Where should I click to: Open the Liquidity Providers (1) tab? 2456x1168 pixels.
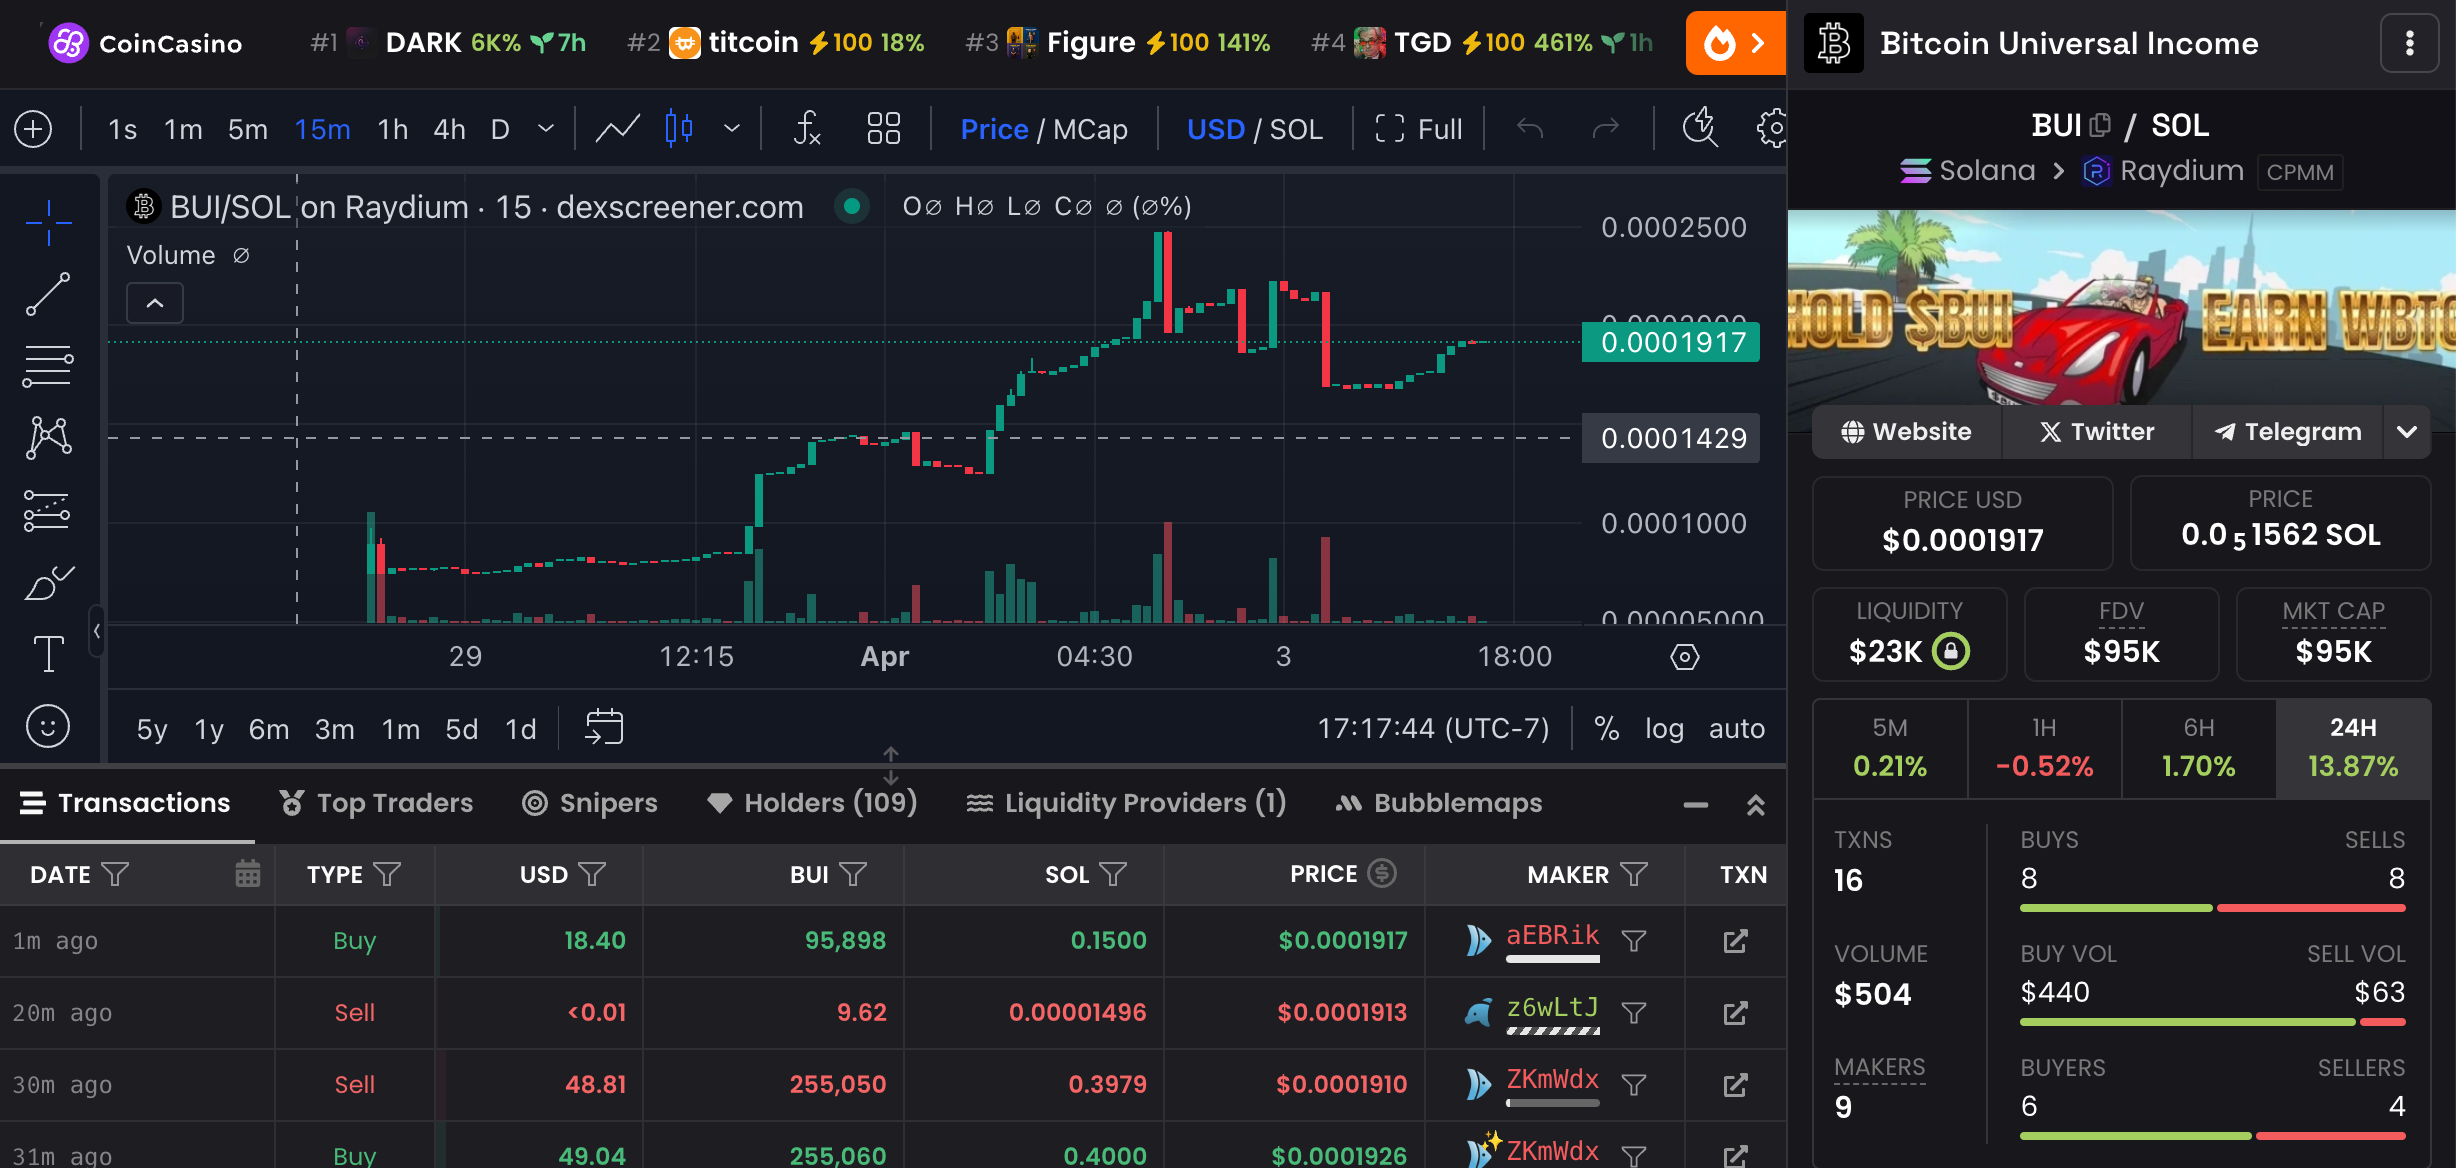(1126, 803)
